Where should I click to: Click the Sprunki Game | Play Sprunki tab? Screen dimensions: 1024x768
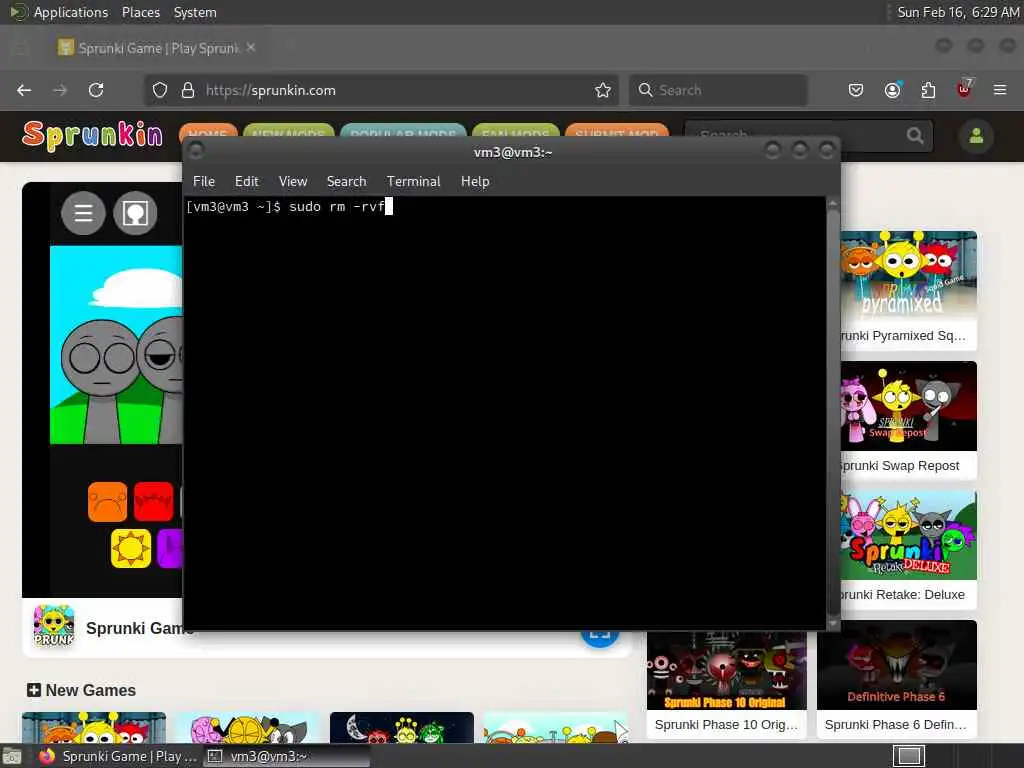click(x=157, y=48)
